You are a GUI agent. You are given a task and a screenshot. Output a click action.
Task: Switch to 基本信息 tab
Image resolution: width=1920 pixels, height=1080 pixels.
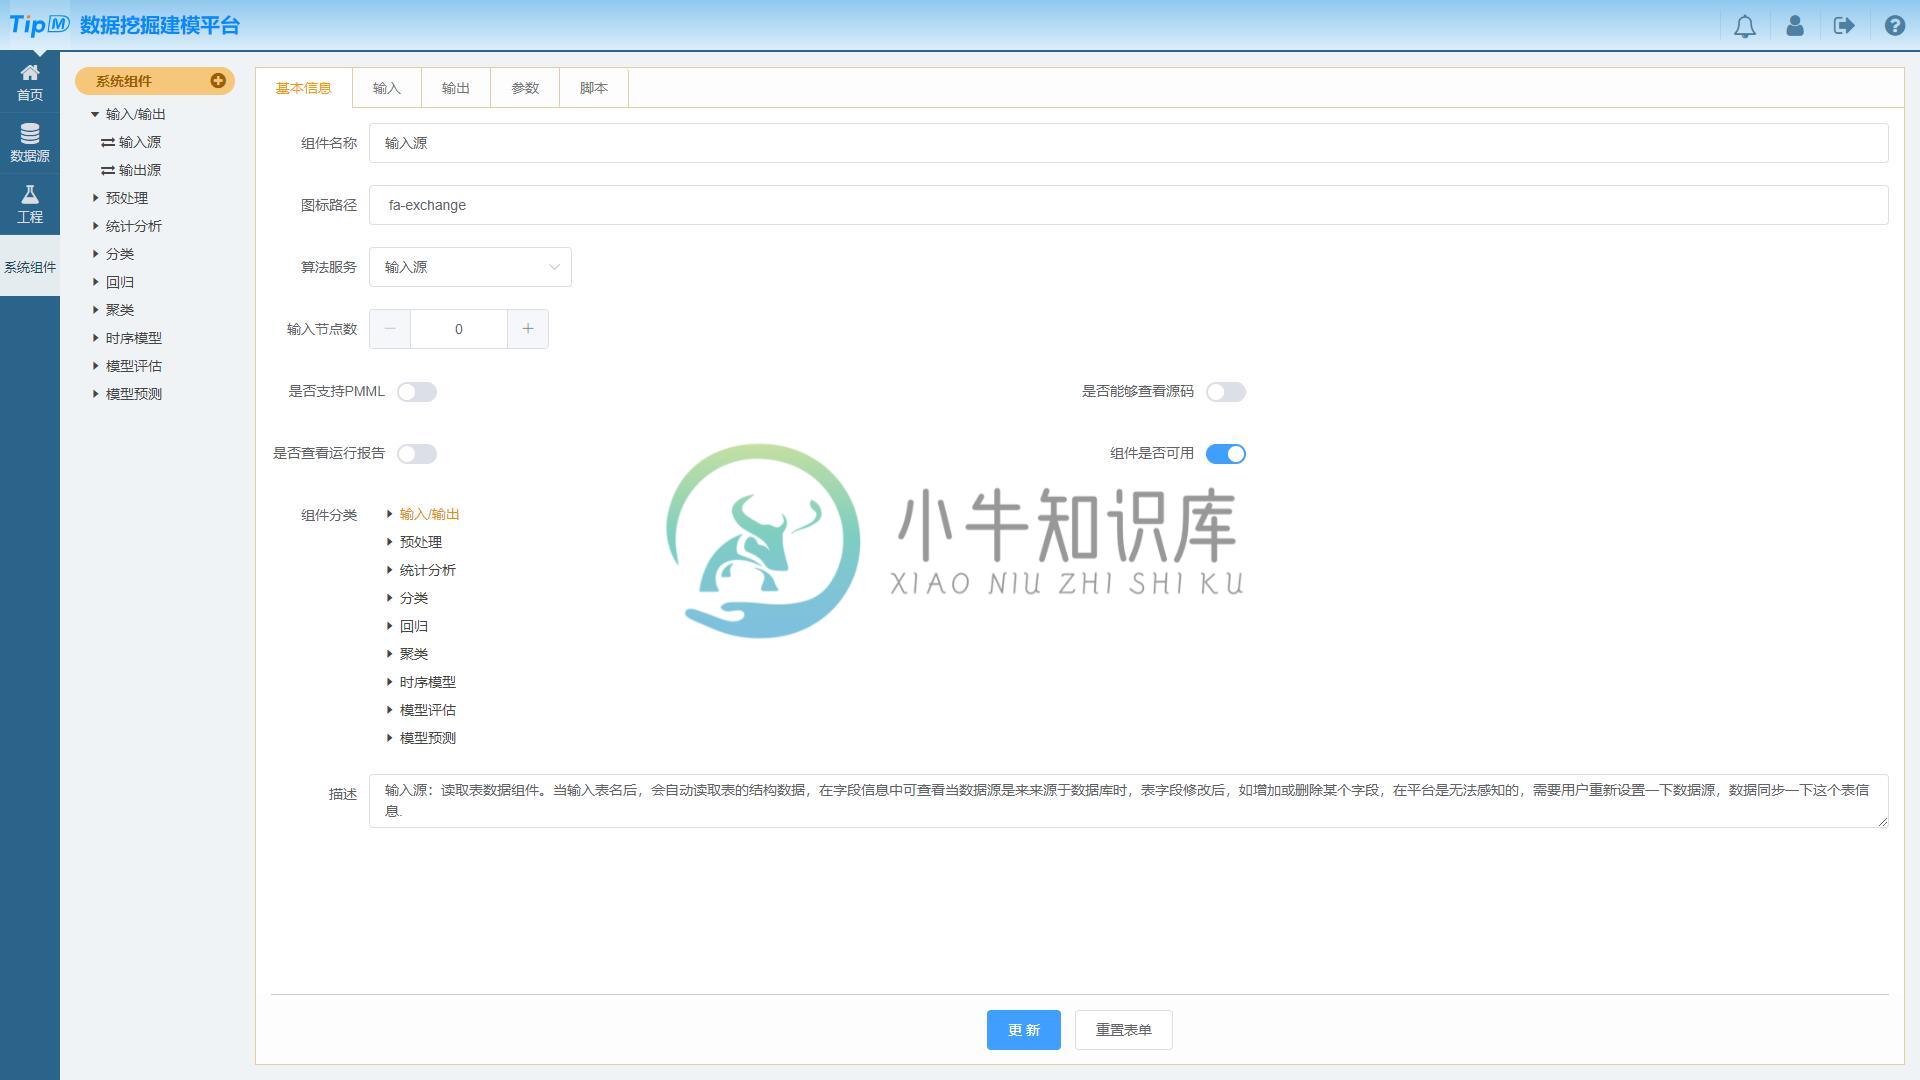point(303,88)
